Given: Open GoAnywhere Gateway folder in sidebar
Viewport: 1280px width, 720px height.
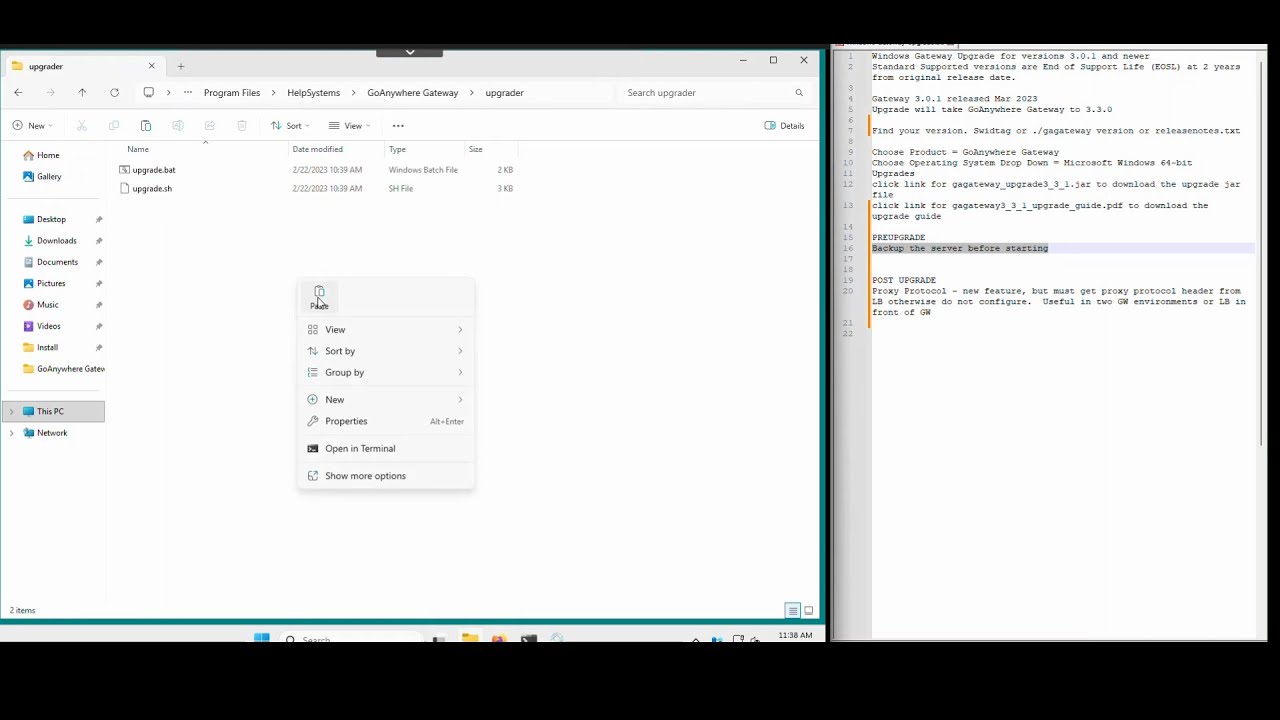Looking at the screenshot, I should (x=62, y=369).
